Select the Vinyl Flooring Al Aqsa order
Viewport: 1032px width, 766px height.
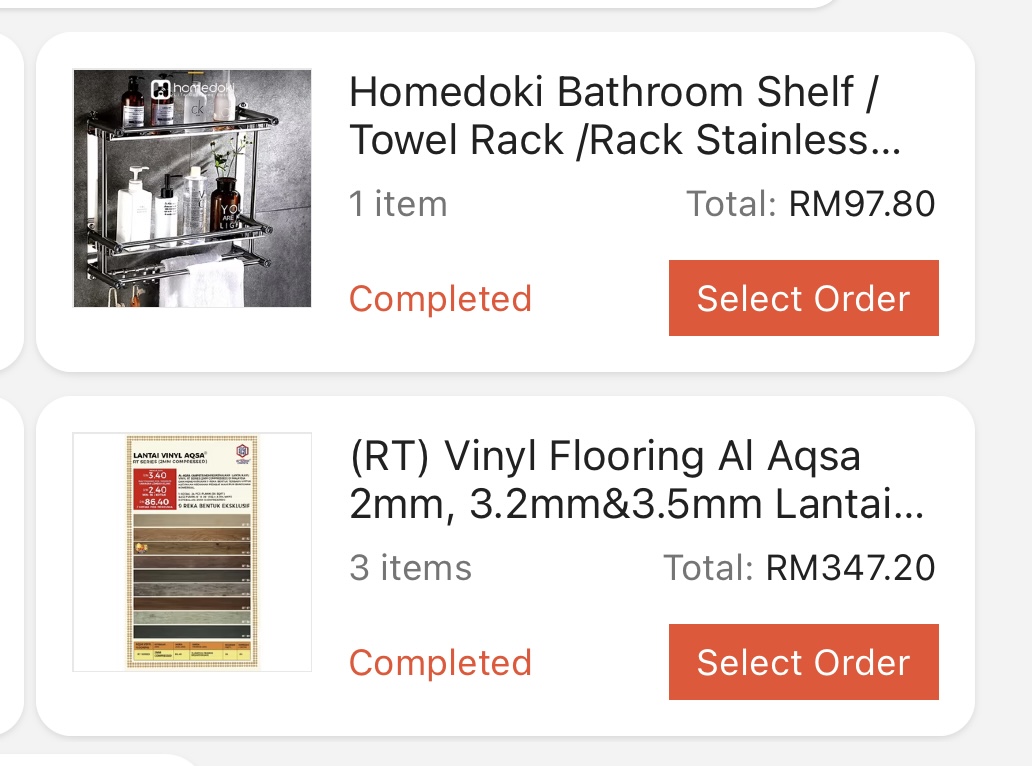(x=804, y=662)
